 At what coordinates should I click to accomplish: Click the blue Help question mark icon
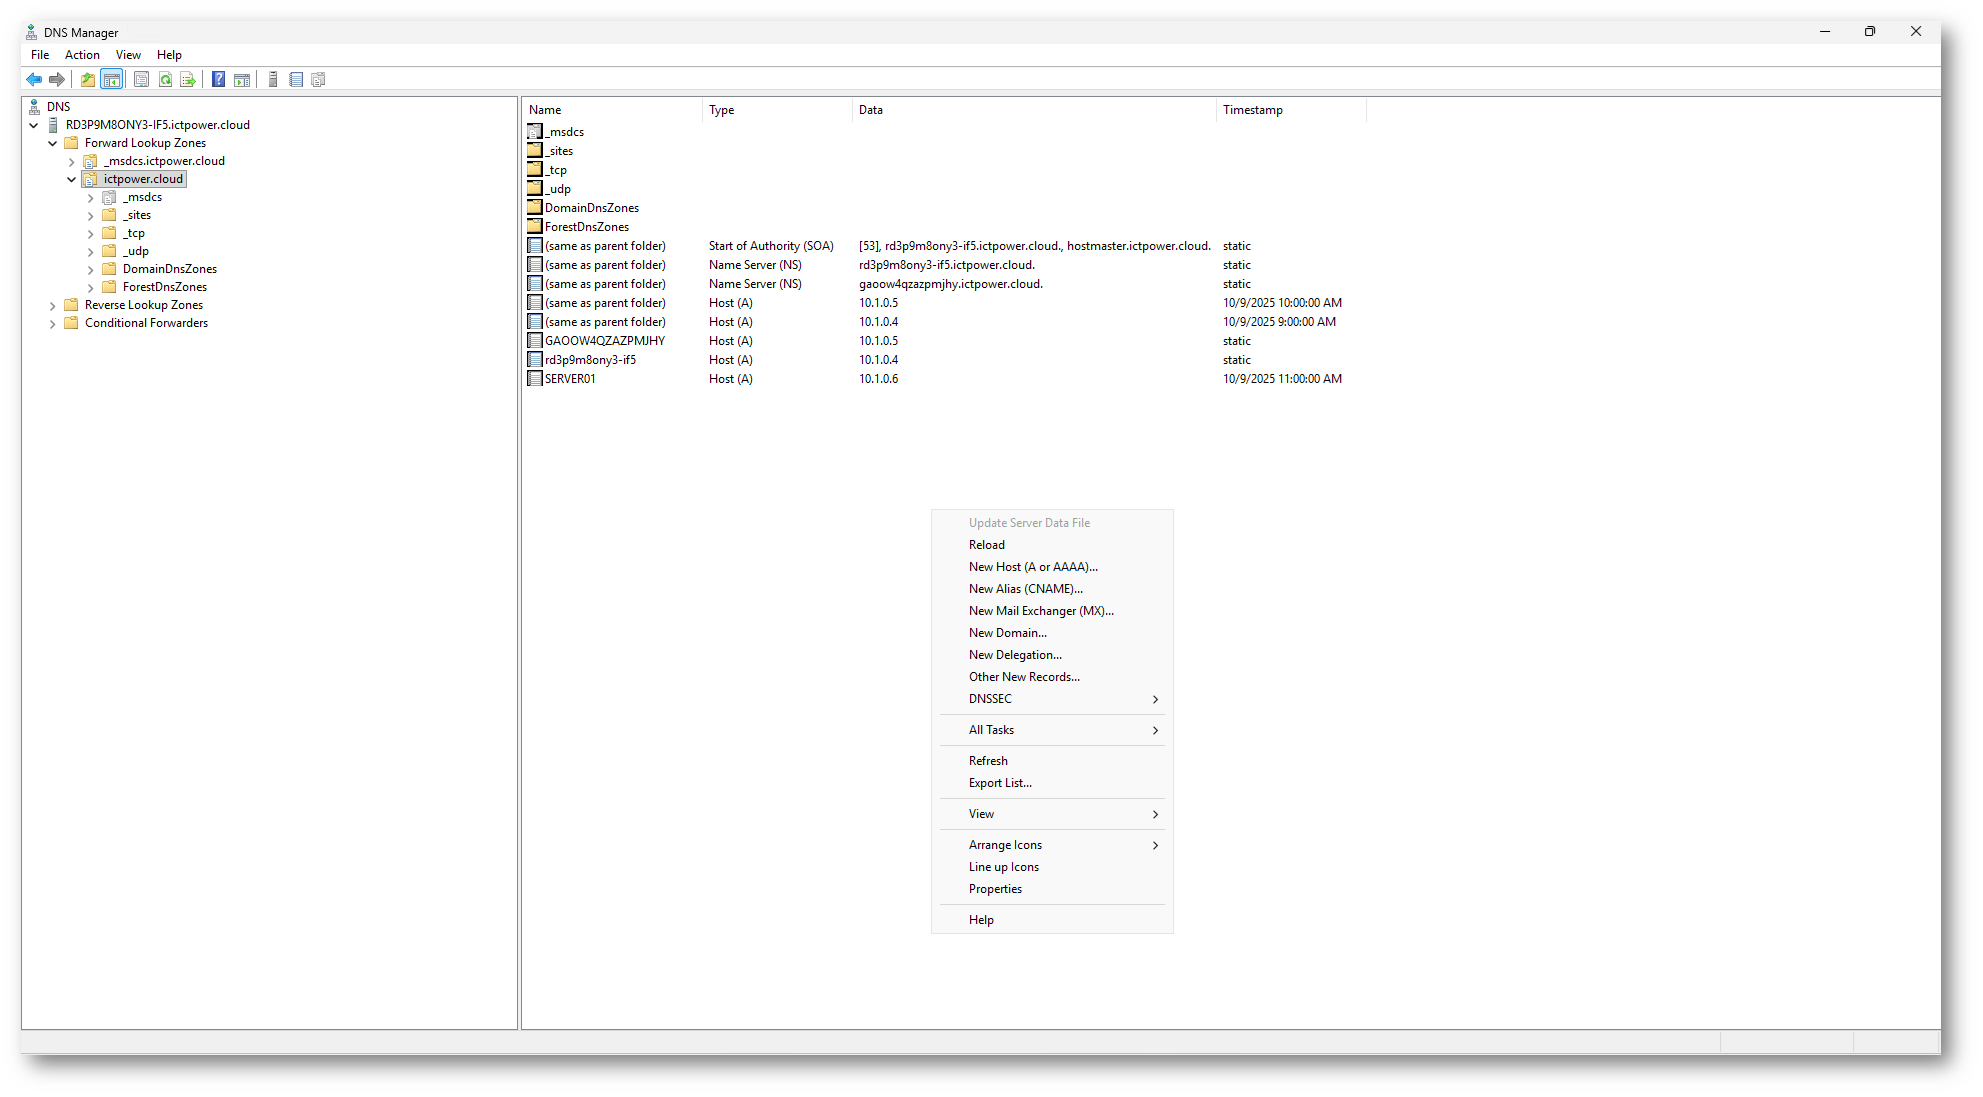(x=218, y=80)
